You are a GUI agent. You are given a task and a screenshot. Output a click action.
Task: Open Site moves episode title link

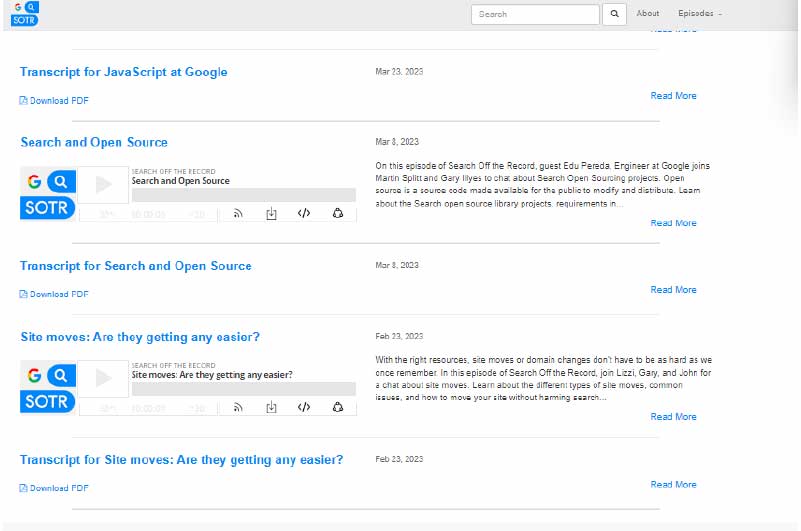tap(140, 337)
